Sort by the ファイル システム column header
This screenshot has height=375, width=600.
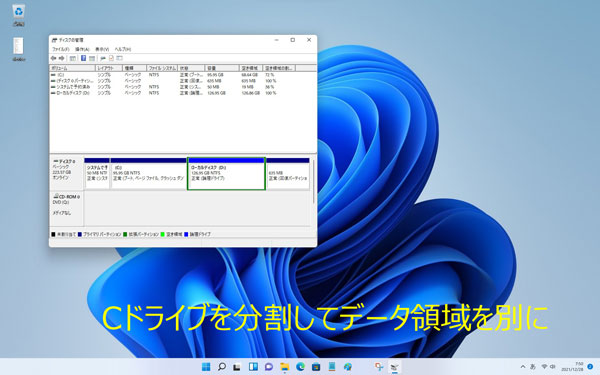[162, 68]
